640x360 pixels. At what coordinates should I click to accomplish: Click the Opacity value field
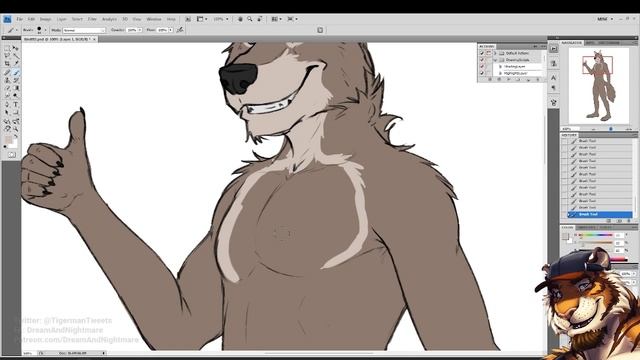tap(132, 30)
